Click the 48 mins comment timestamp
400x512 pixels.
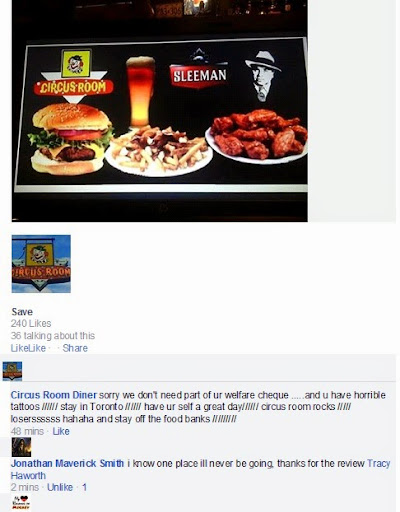[27, 431]
